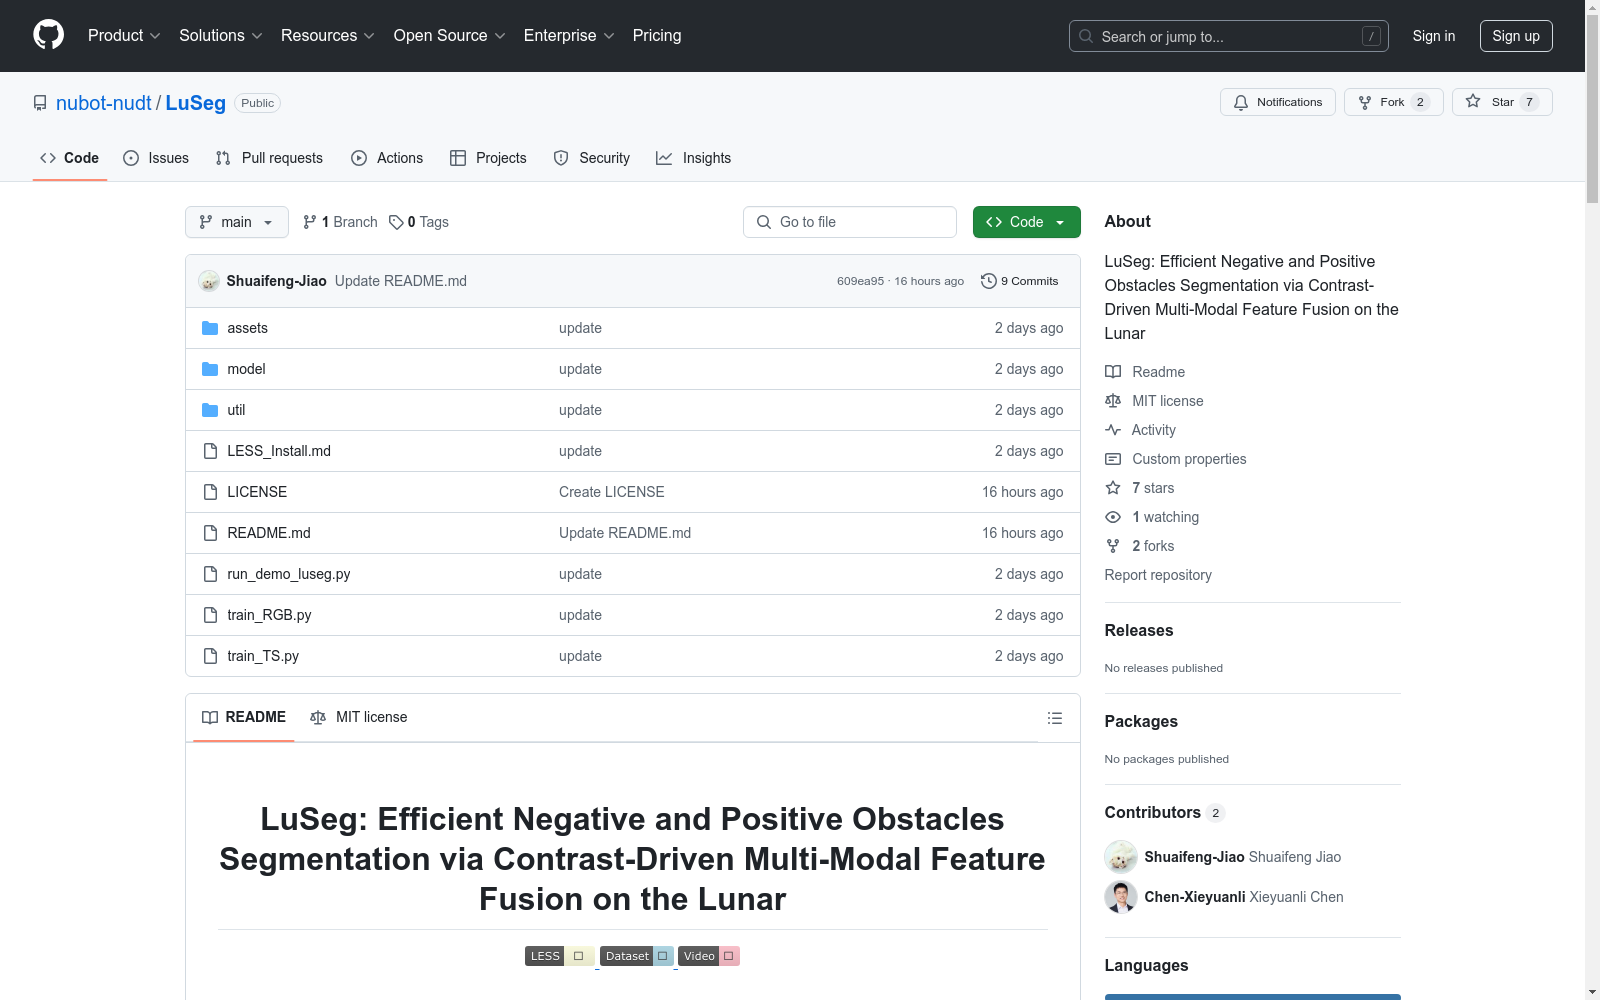Open the assets folder icon
This screenshot has width=1600, height=1000.
tap(210, 328)
